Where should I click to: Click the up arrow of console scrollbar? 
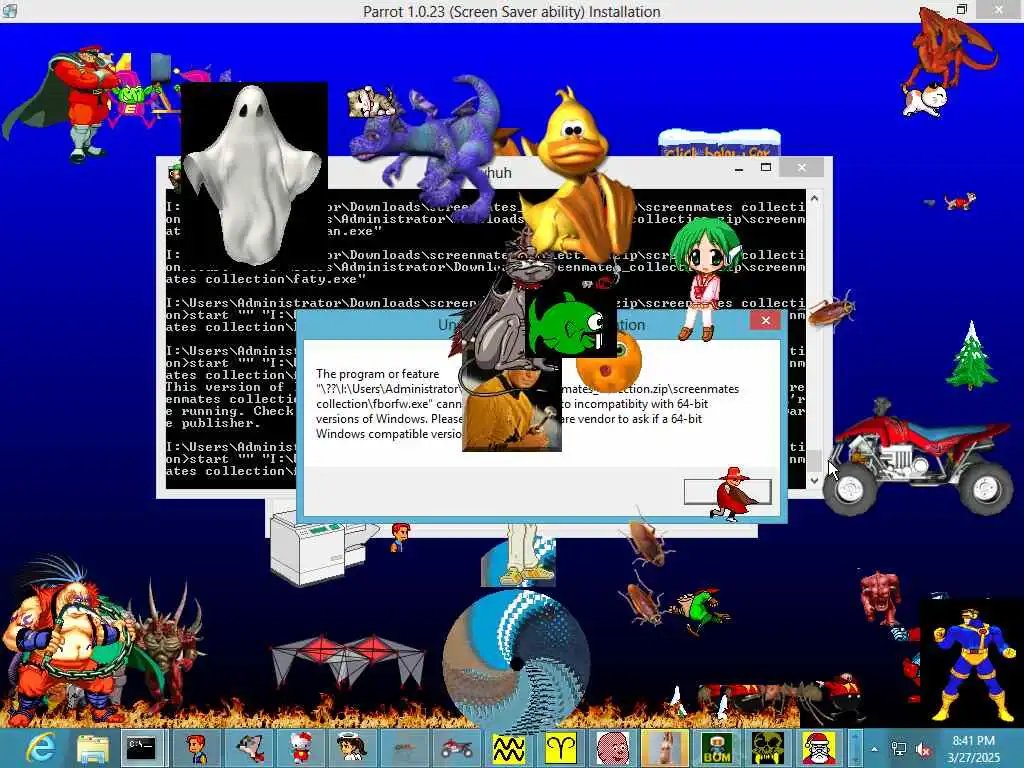click(814, 198)
